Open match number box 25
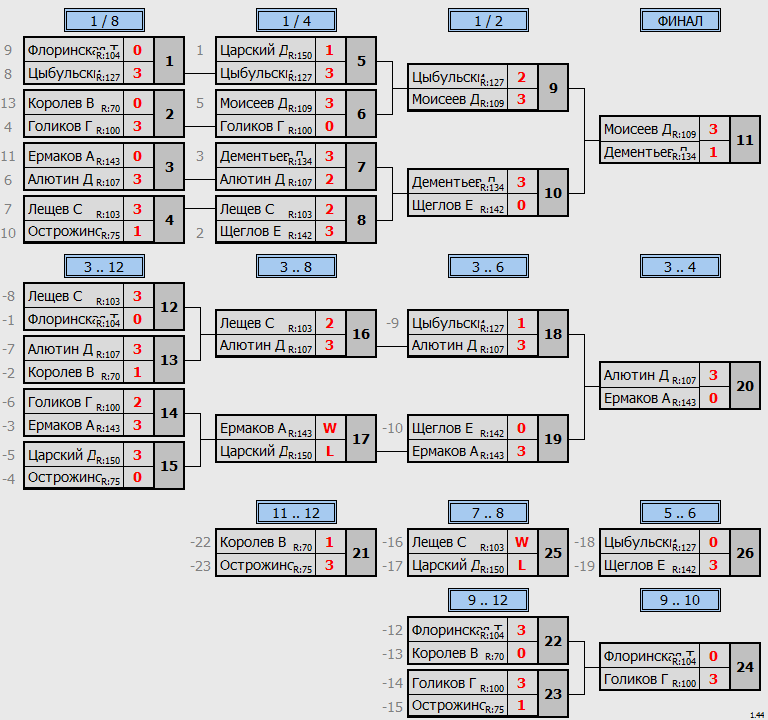 point(553,552)
